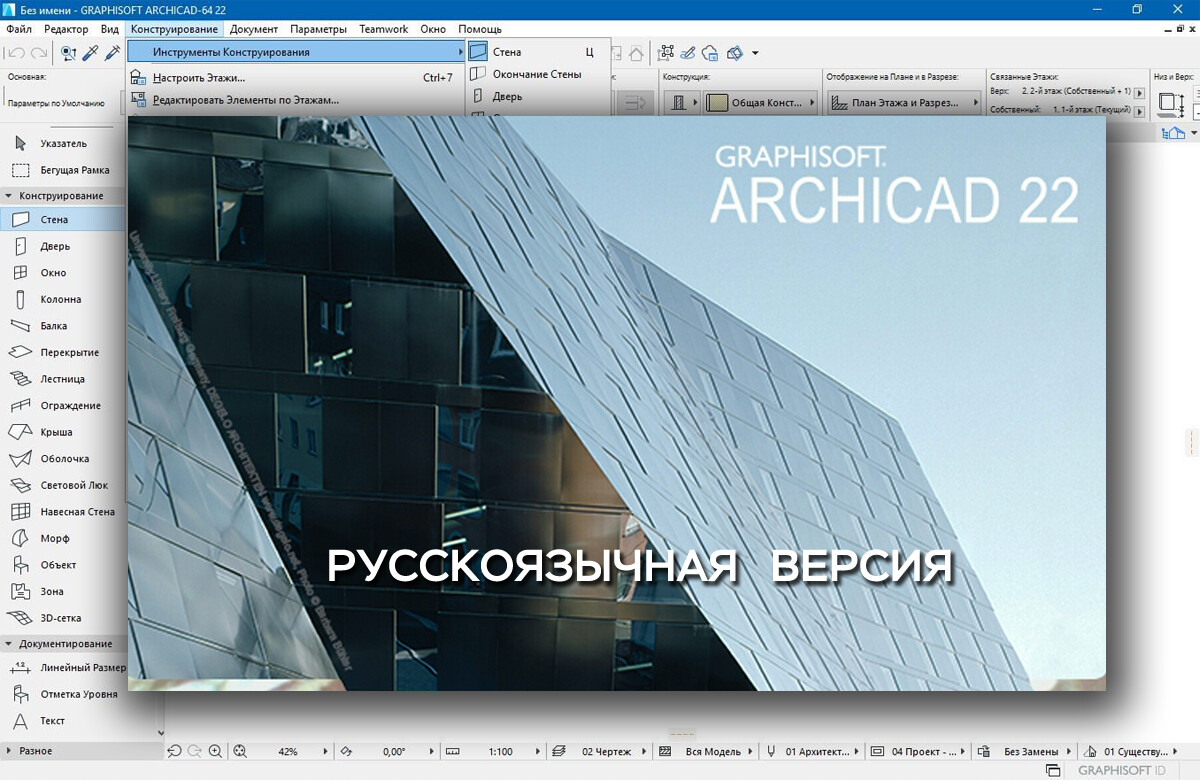
Task: Select the 3D-сетка mesh tool
Action: (x=60, y=618)
